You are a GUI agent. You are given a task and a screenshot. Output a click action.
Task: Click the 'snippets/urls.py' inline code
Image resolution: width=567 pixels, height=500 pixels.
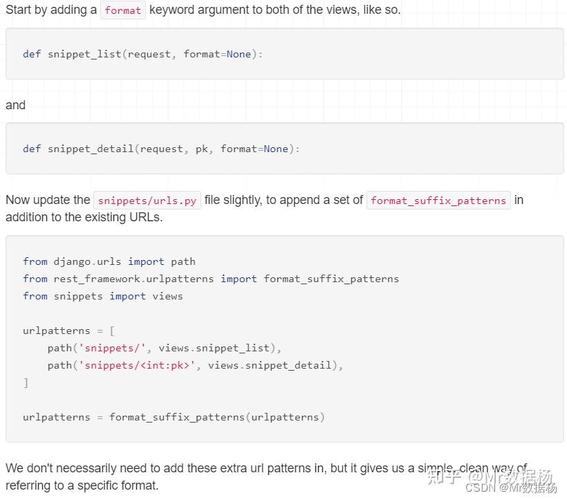[147, 200]
